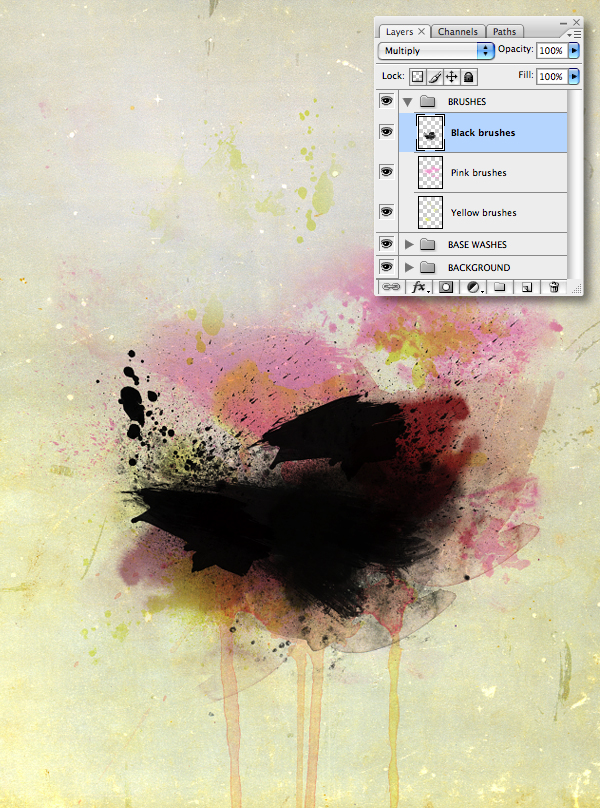Select the BRUSHES group name
The image size is (600, 808).
point(466,102)
